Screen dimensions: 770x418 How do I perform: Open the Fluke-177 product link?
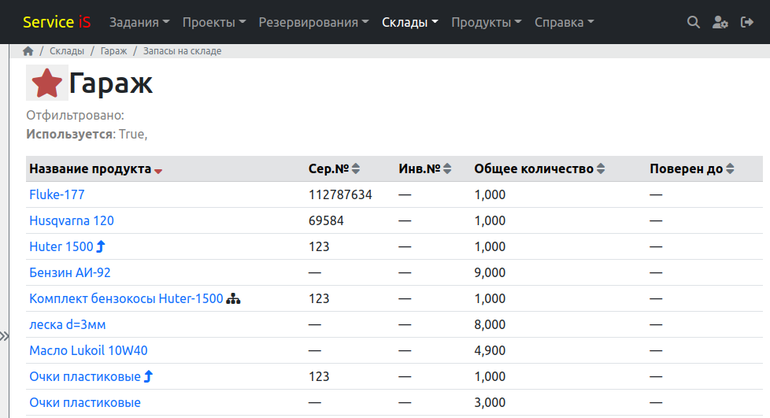click(56, 195)
